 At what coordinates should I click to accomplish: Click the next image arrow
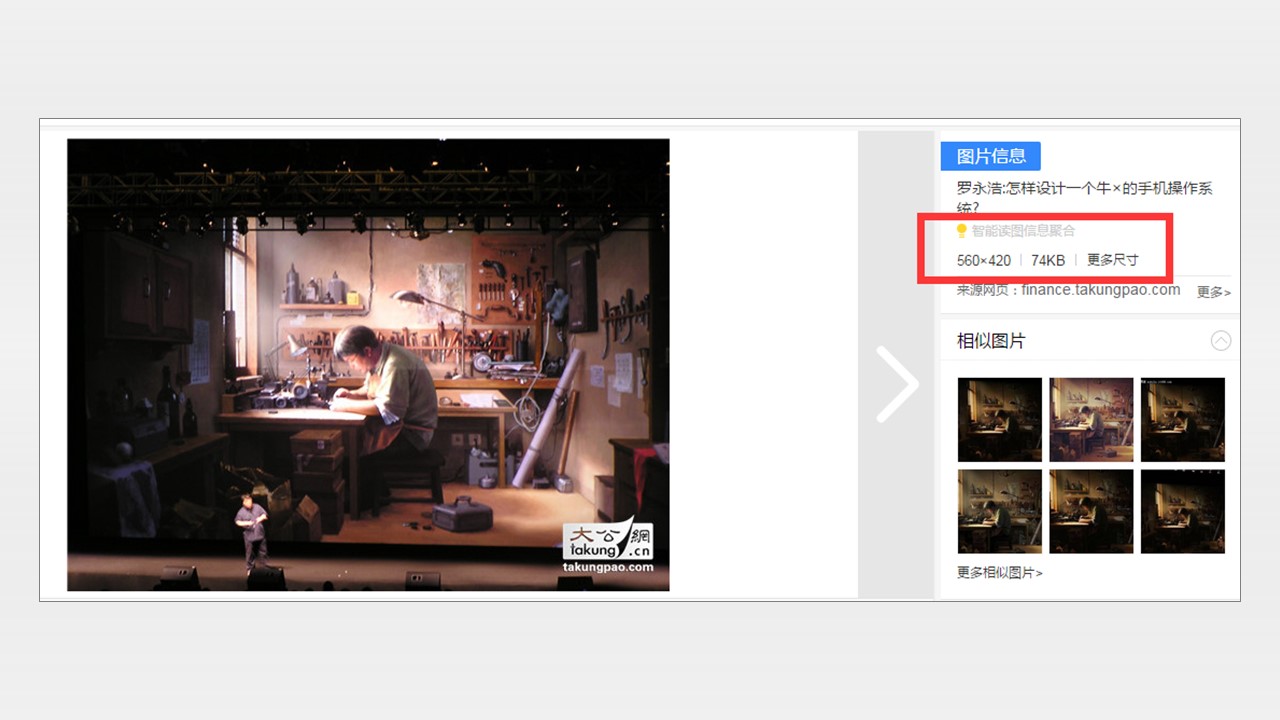[896, 384]
